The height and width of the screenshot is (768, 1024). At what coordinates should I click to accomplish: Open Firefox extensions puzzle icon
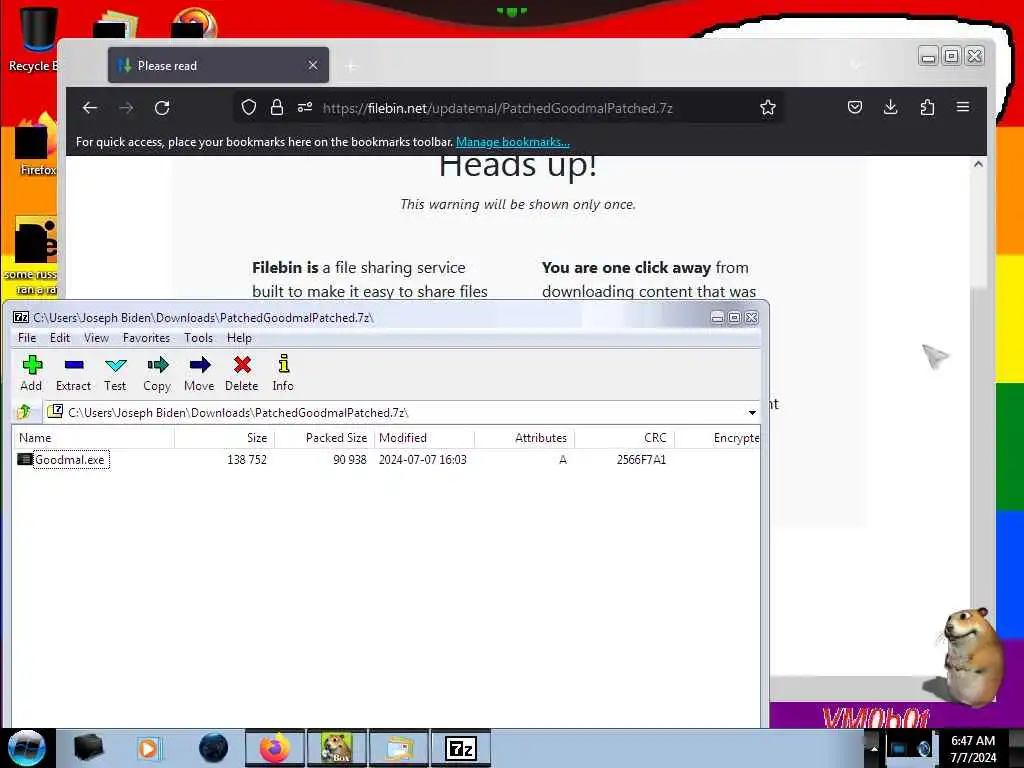point(927,108)
